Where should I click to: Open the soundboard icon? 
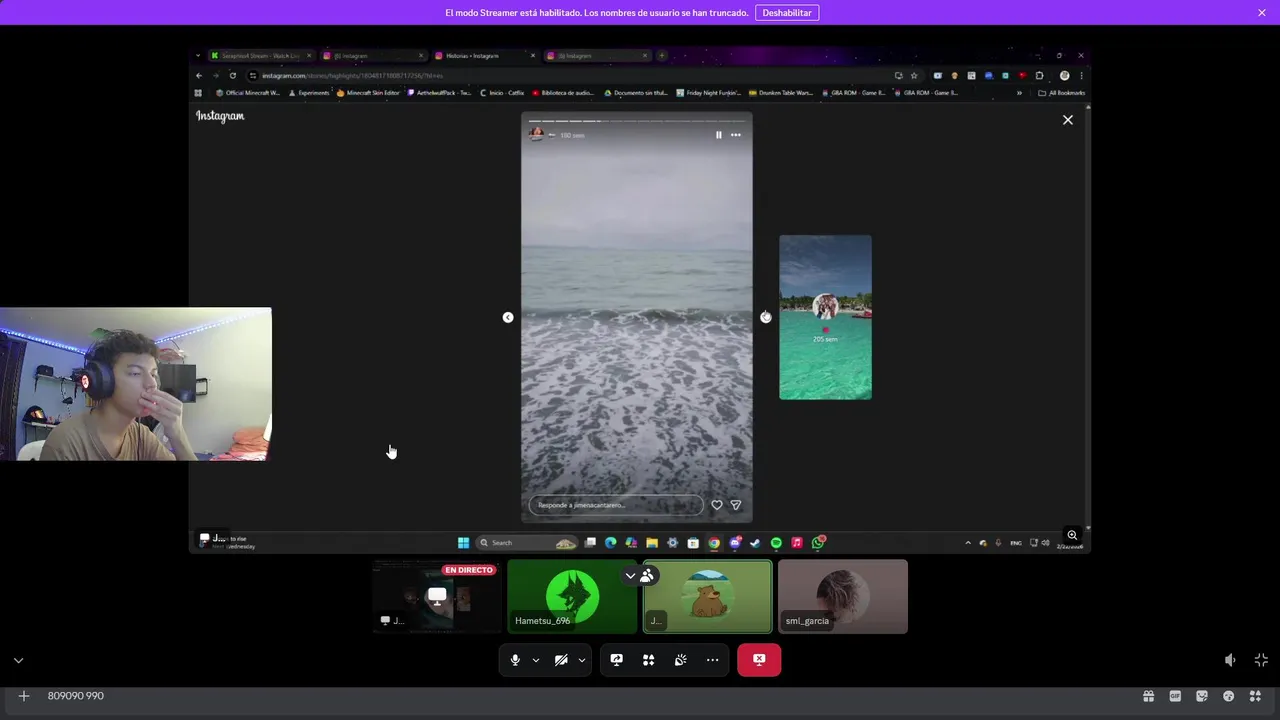(681, 660)
